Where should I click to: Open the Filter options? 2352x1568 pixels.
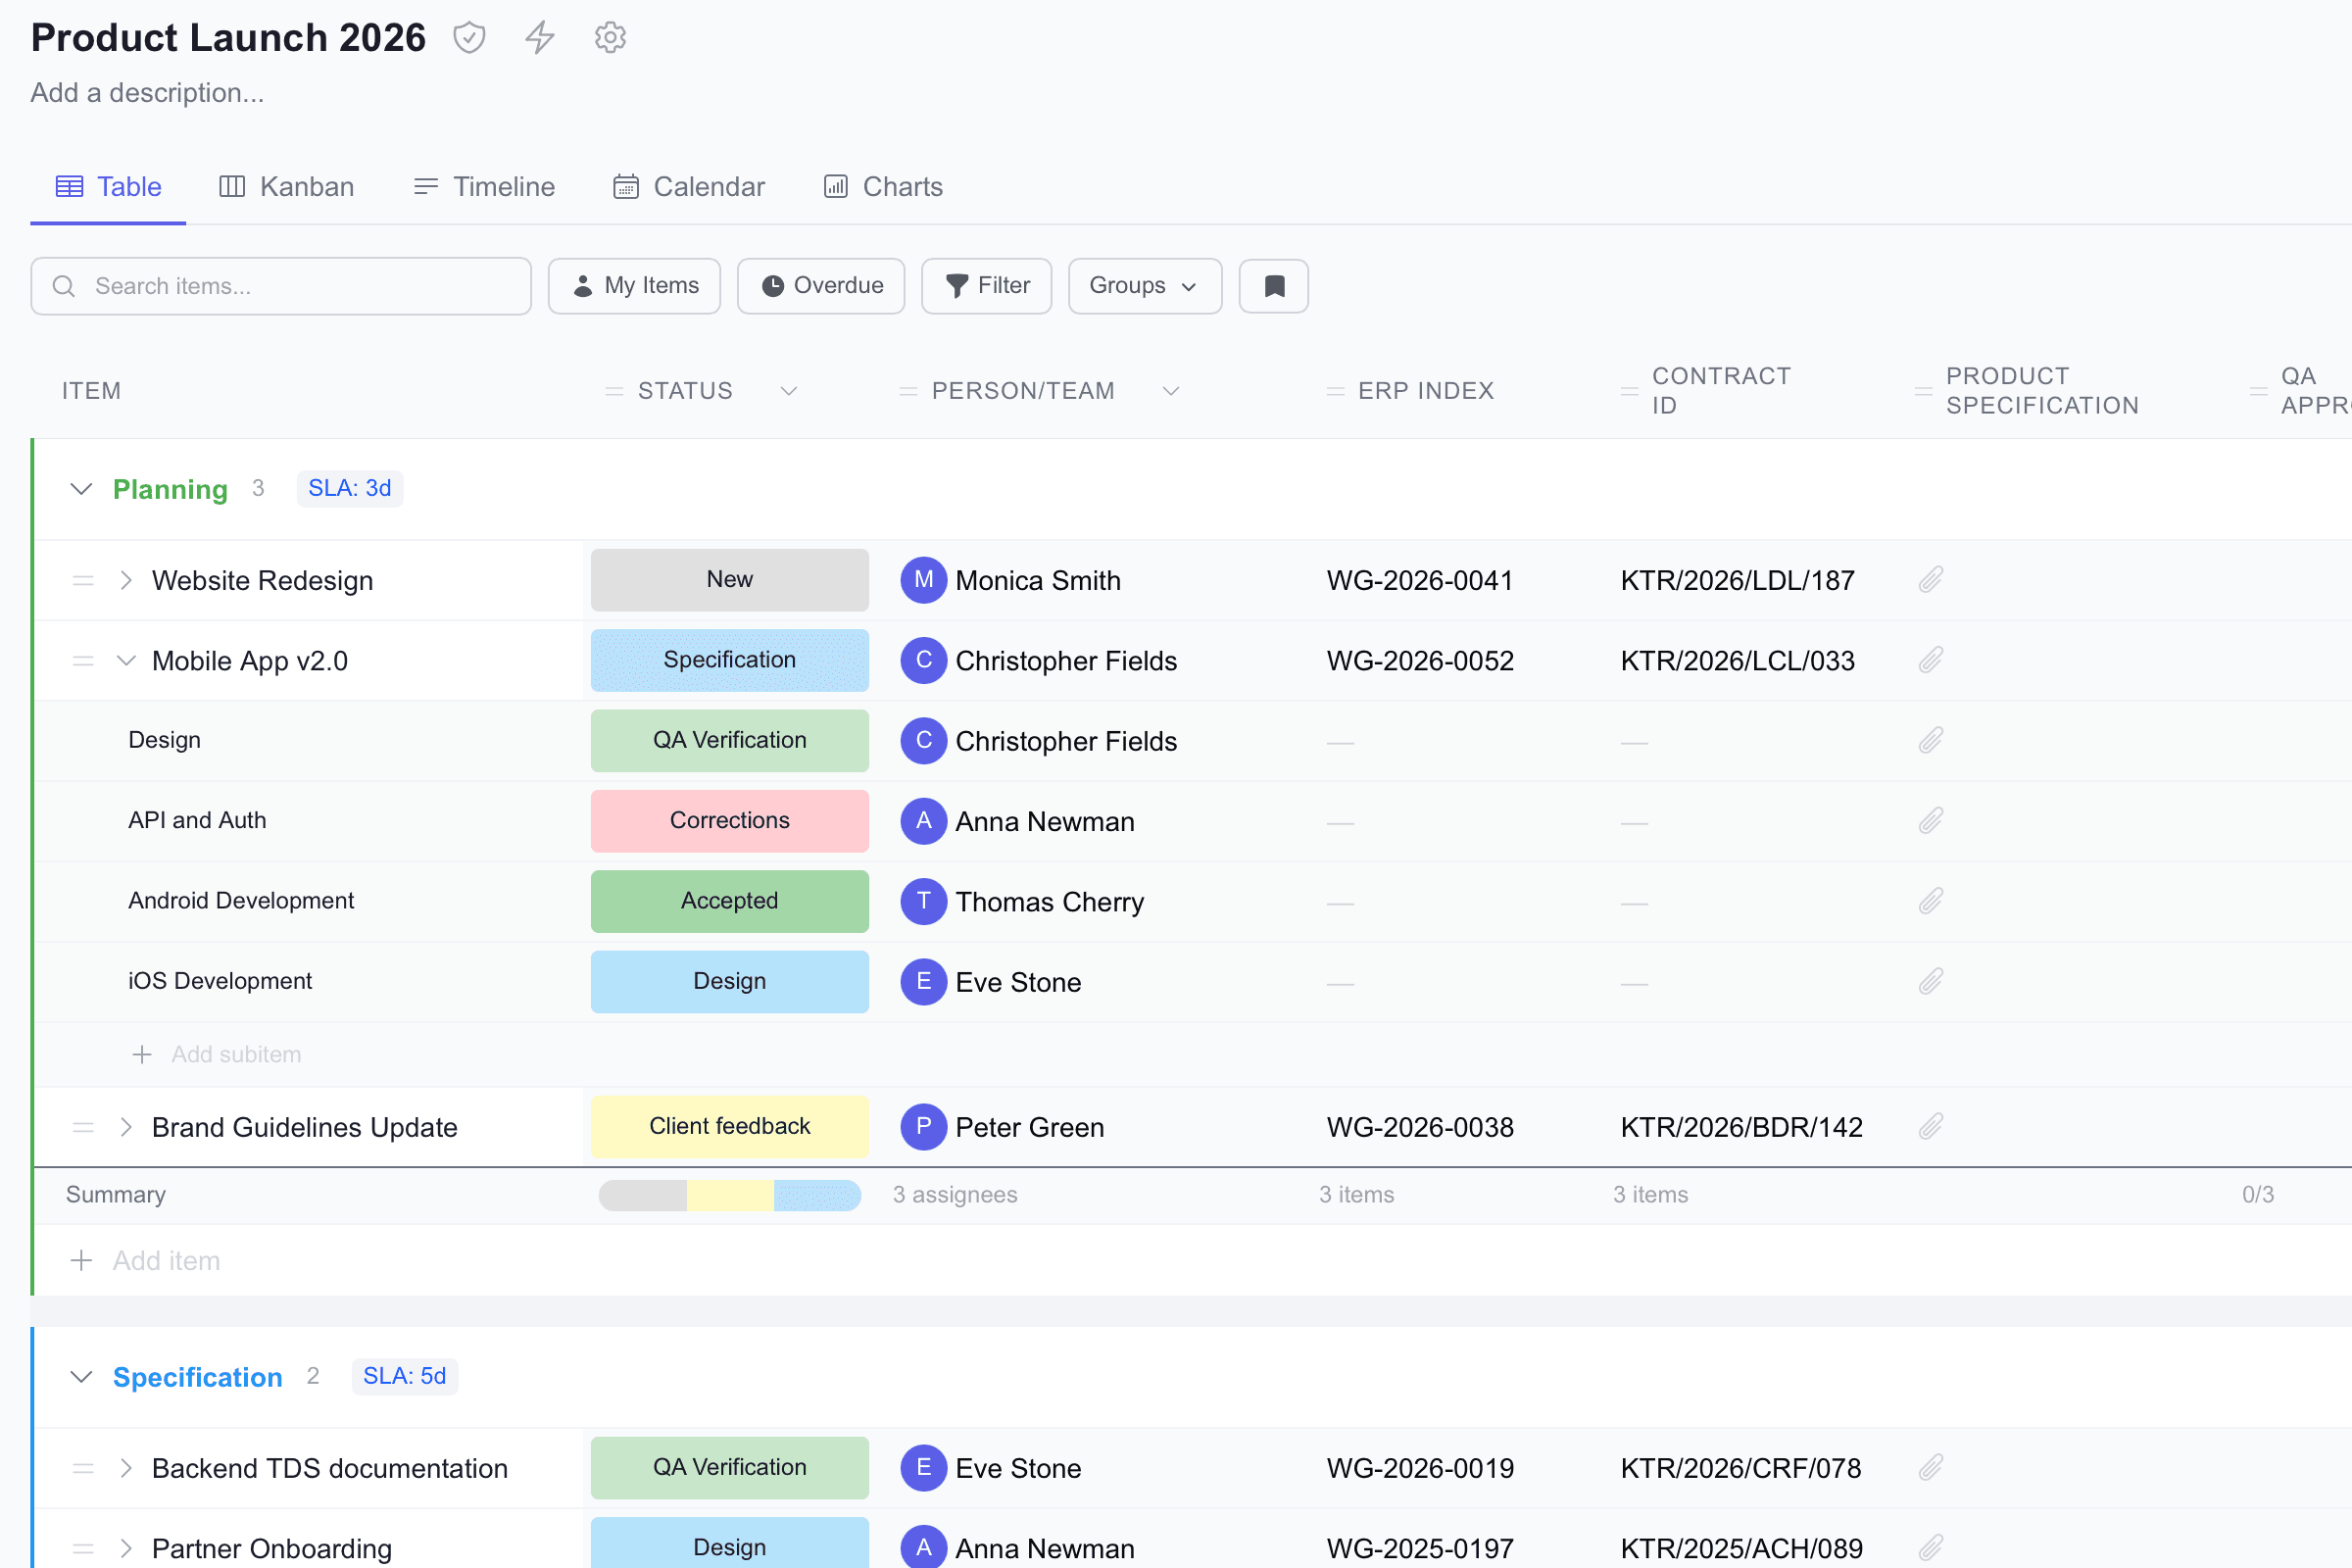tap(986, 286)
